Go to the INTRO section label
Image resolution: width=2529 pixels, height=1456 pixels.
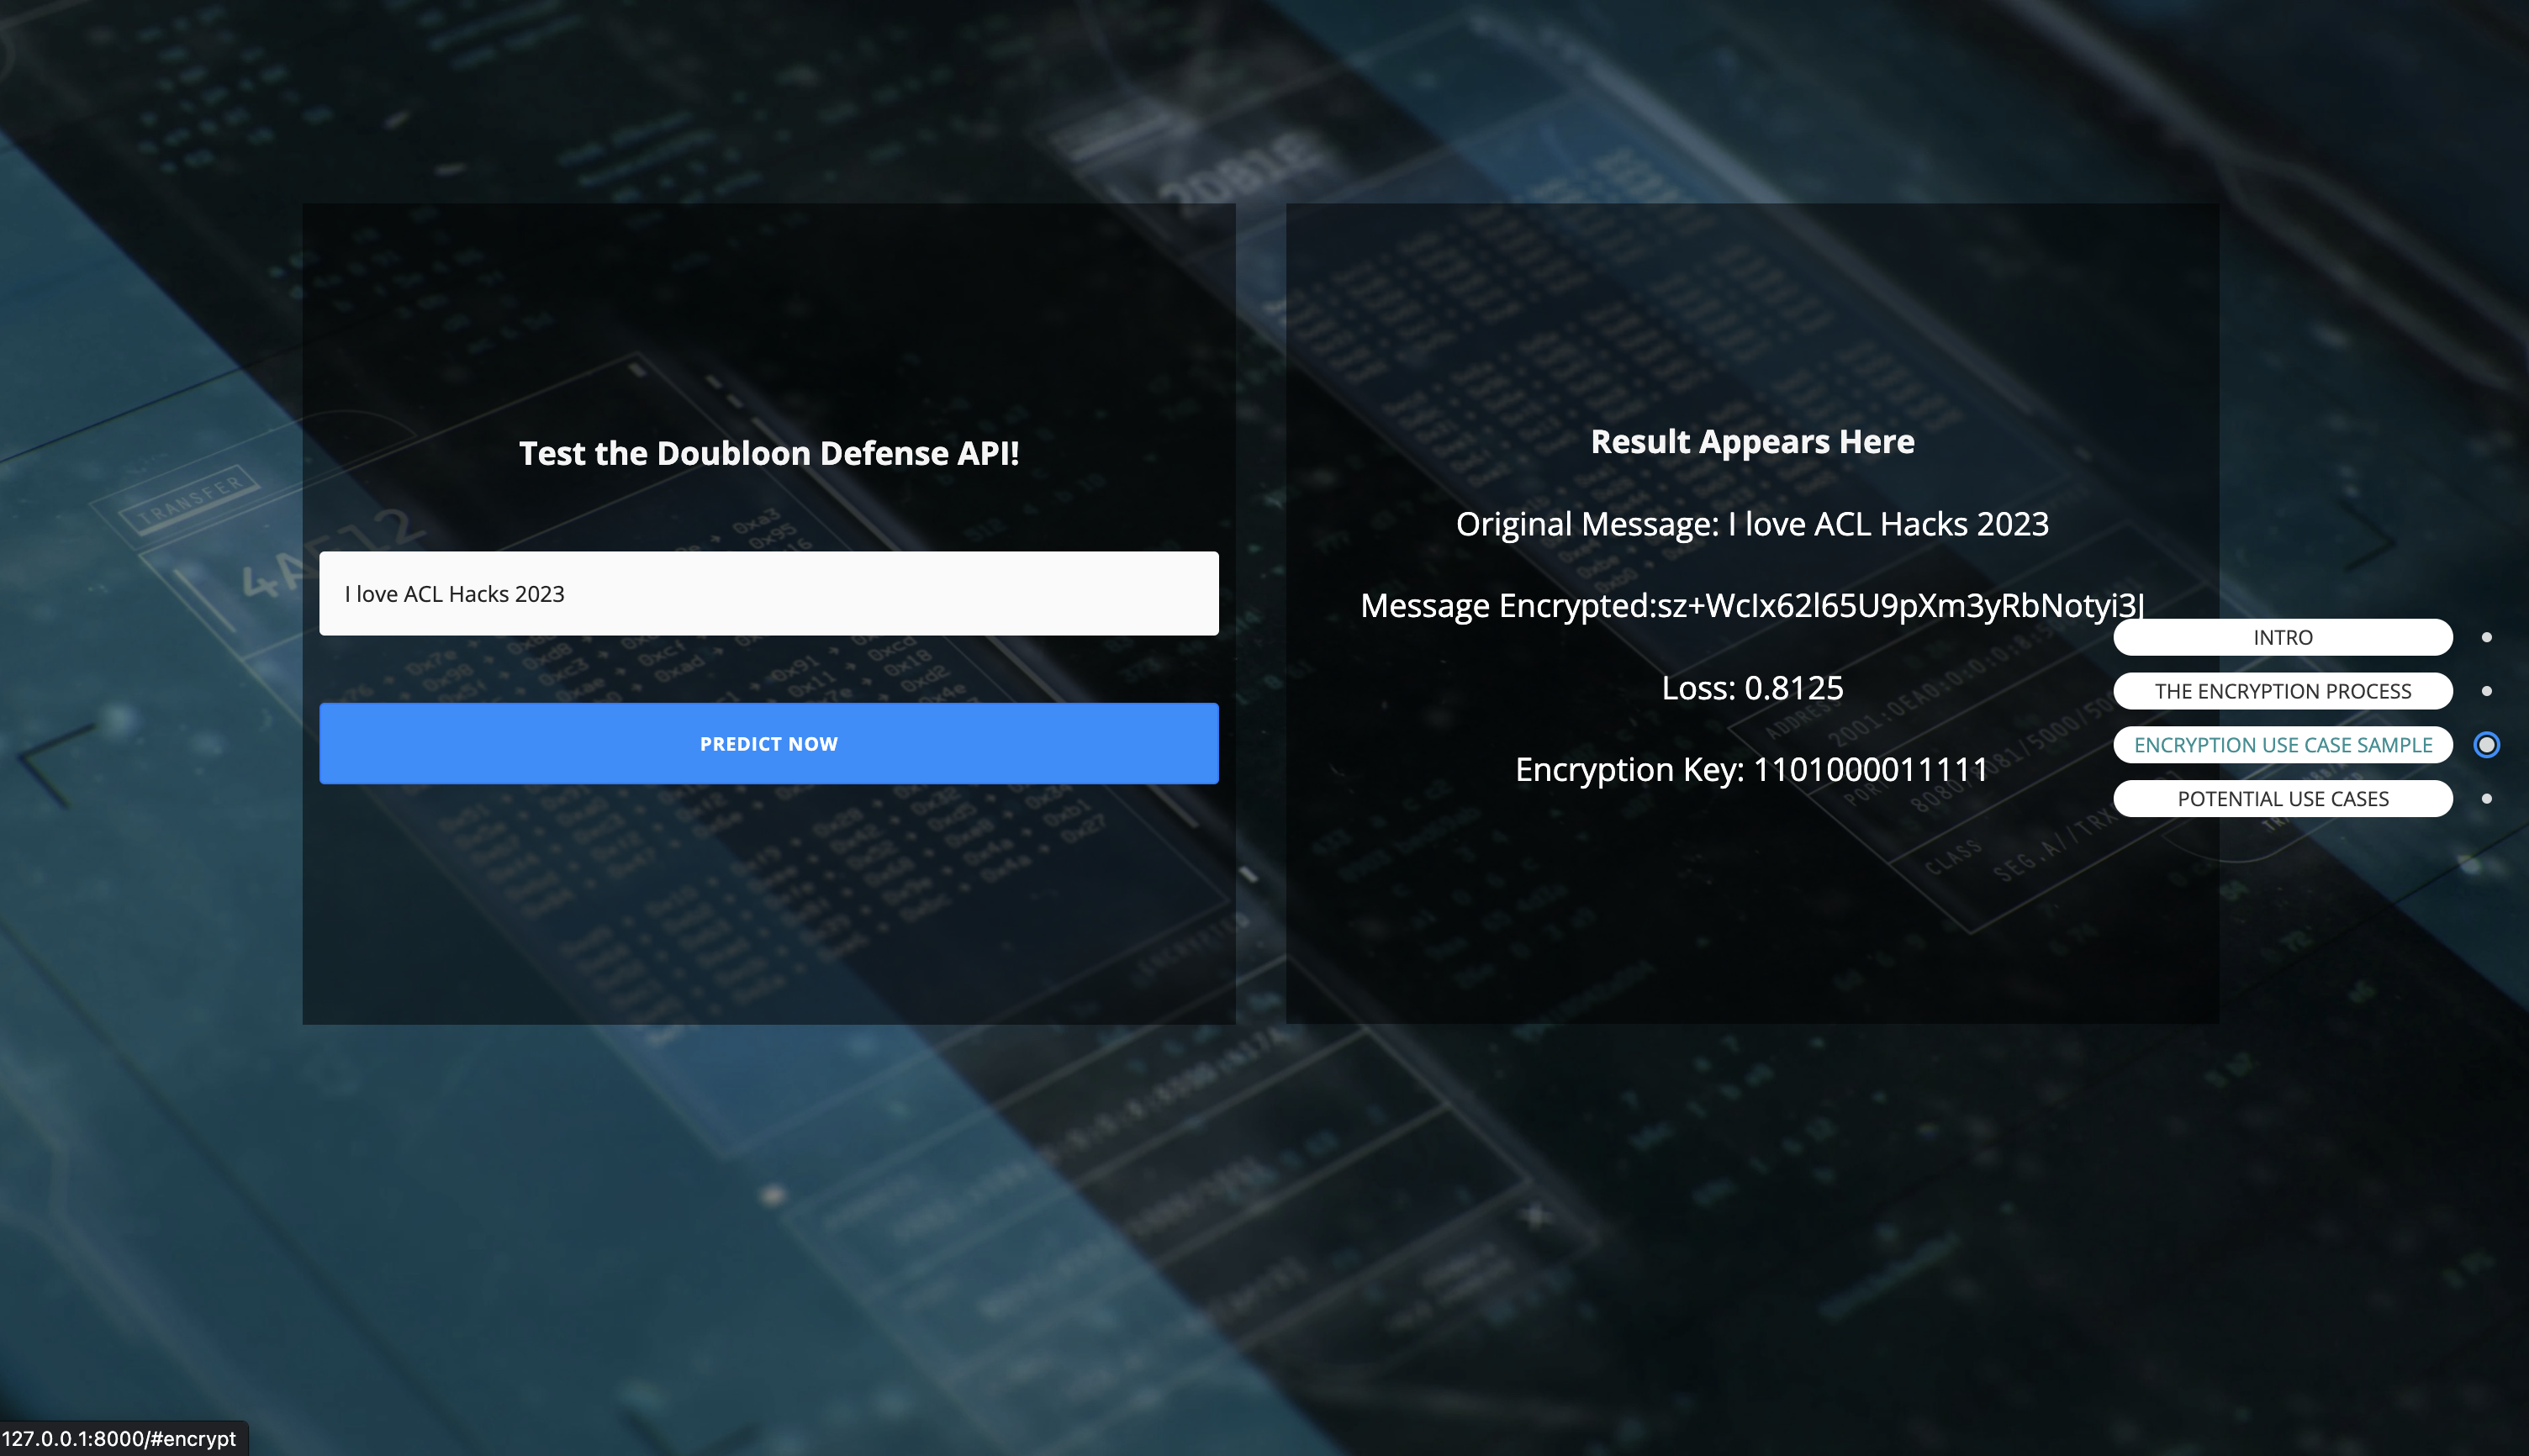point(2282,637)
